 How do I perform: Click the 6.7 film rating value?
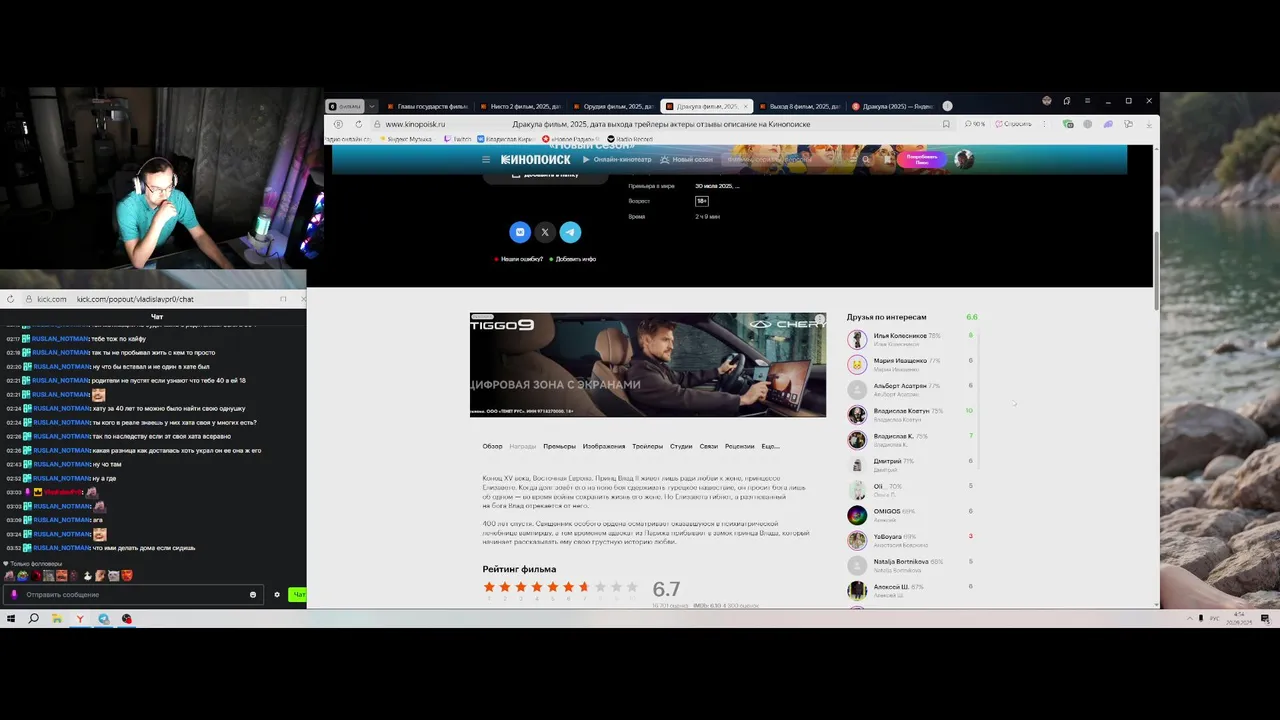point(666,589)
